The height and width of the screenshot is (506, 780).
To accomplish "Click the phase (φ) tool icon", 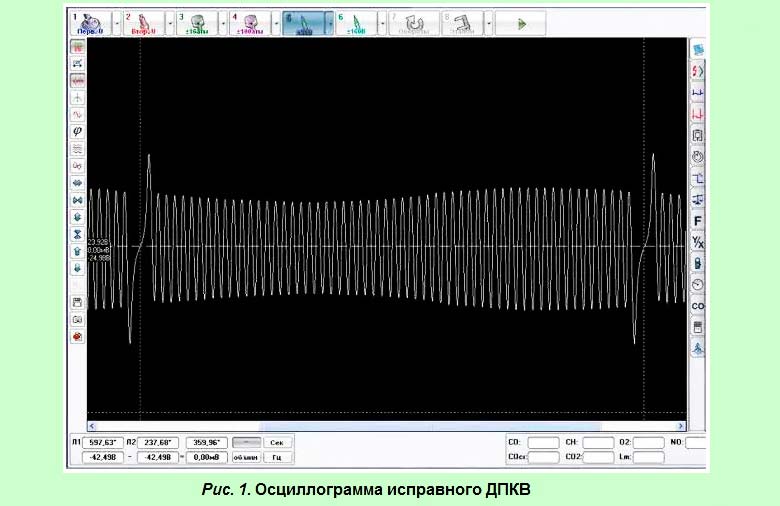I will (78, 130).
